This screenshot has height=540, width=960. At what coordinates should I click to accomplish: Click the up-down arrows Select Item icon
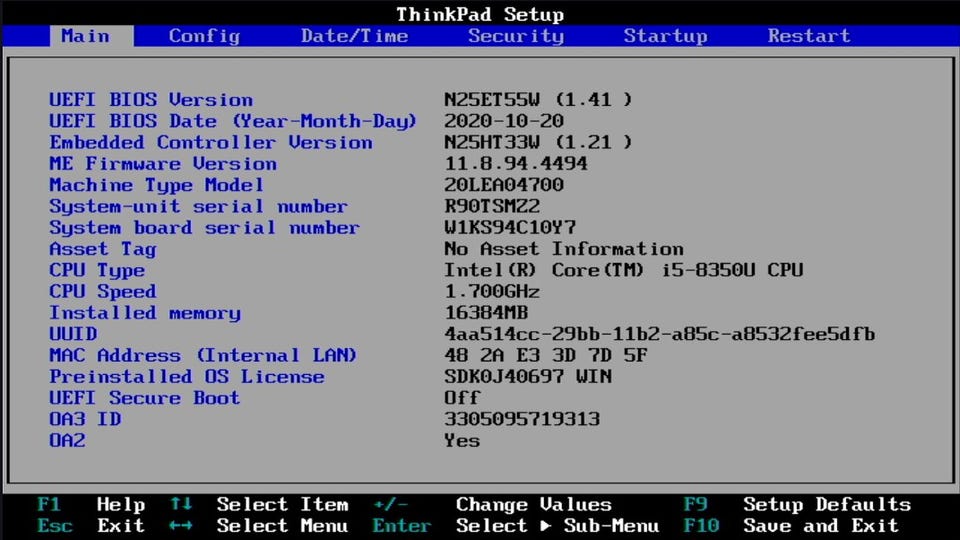tap(181, 504)
